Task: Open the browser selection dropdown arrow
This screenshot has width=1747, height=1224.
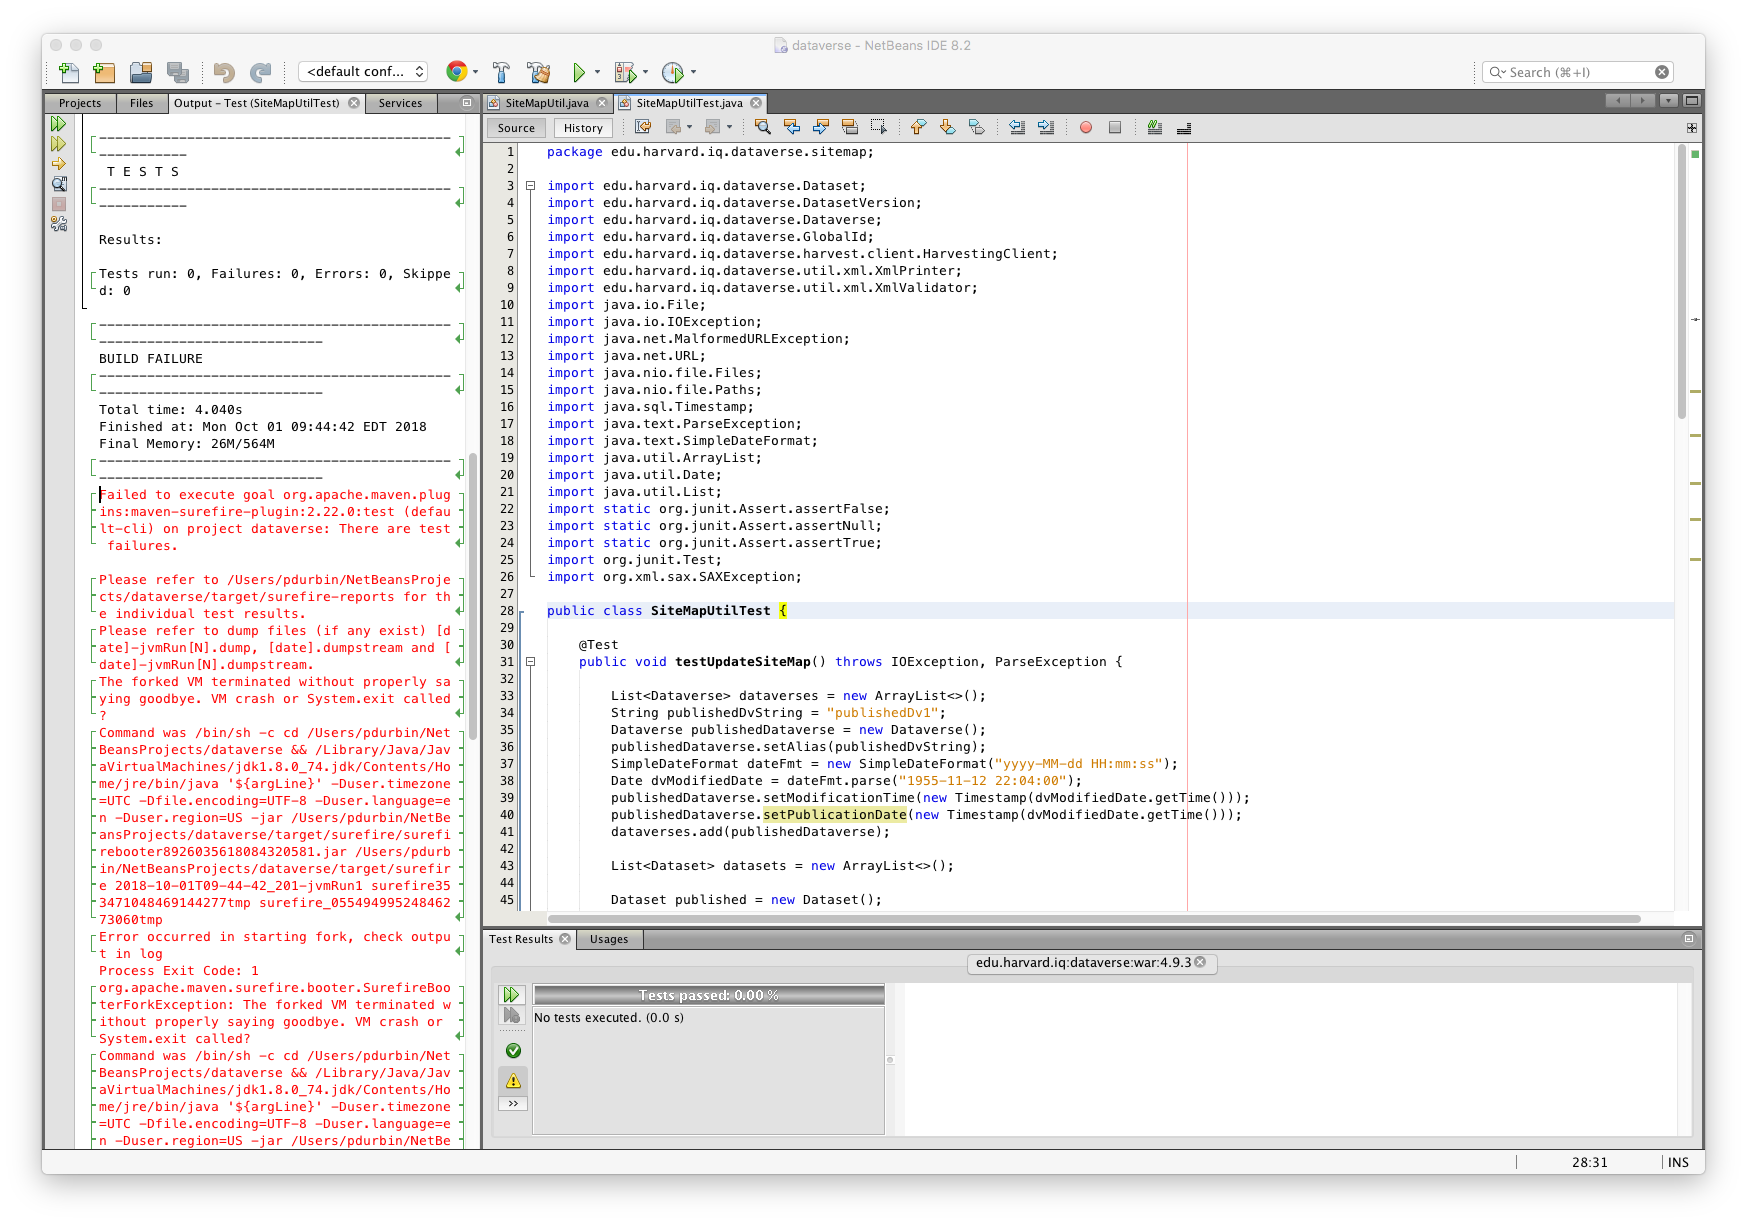Action: [x=475, y=72]
